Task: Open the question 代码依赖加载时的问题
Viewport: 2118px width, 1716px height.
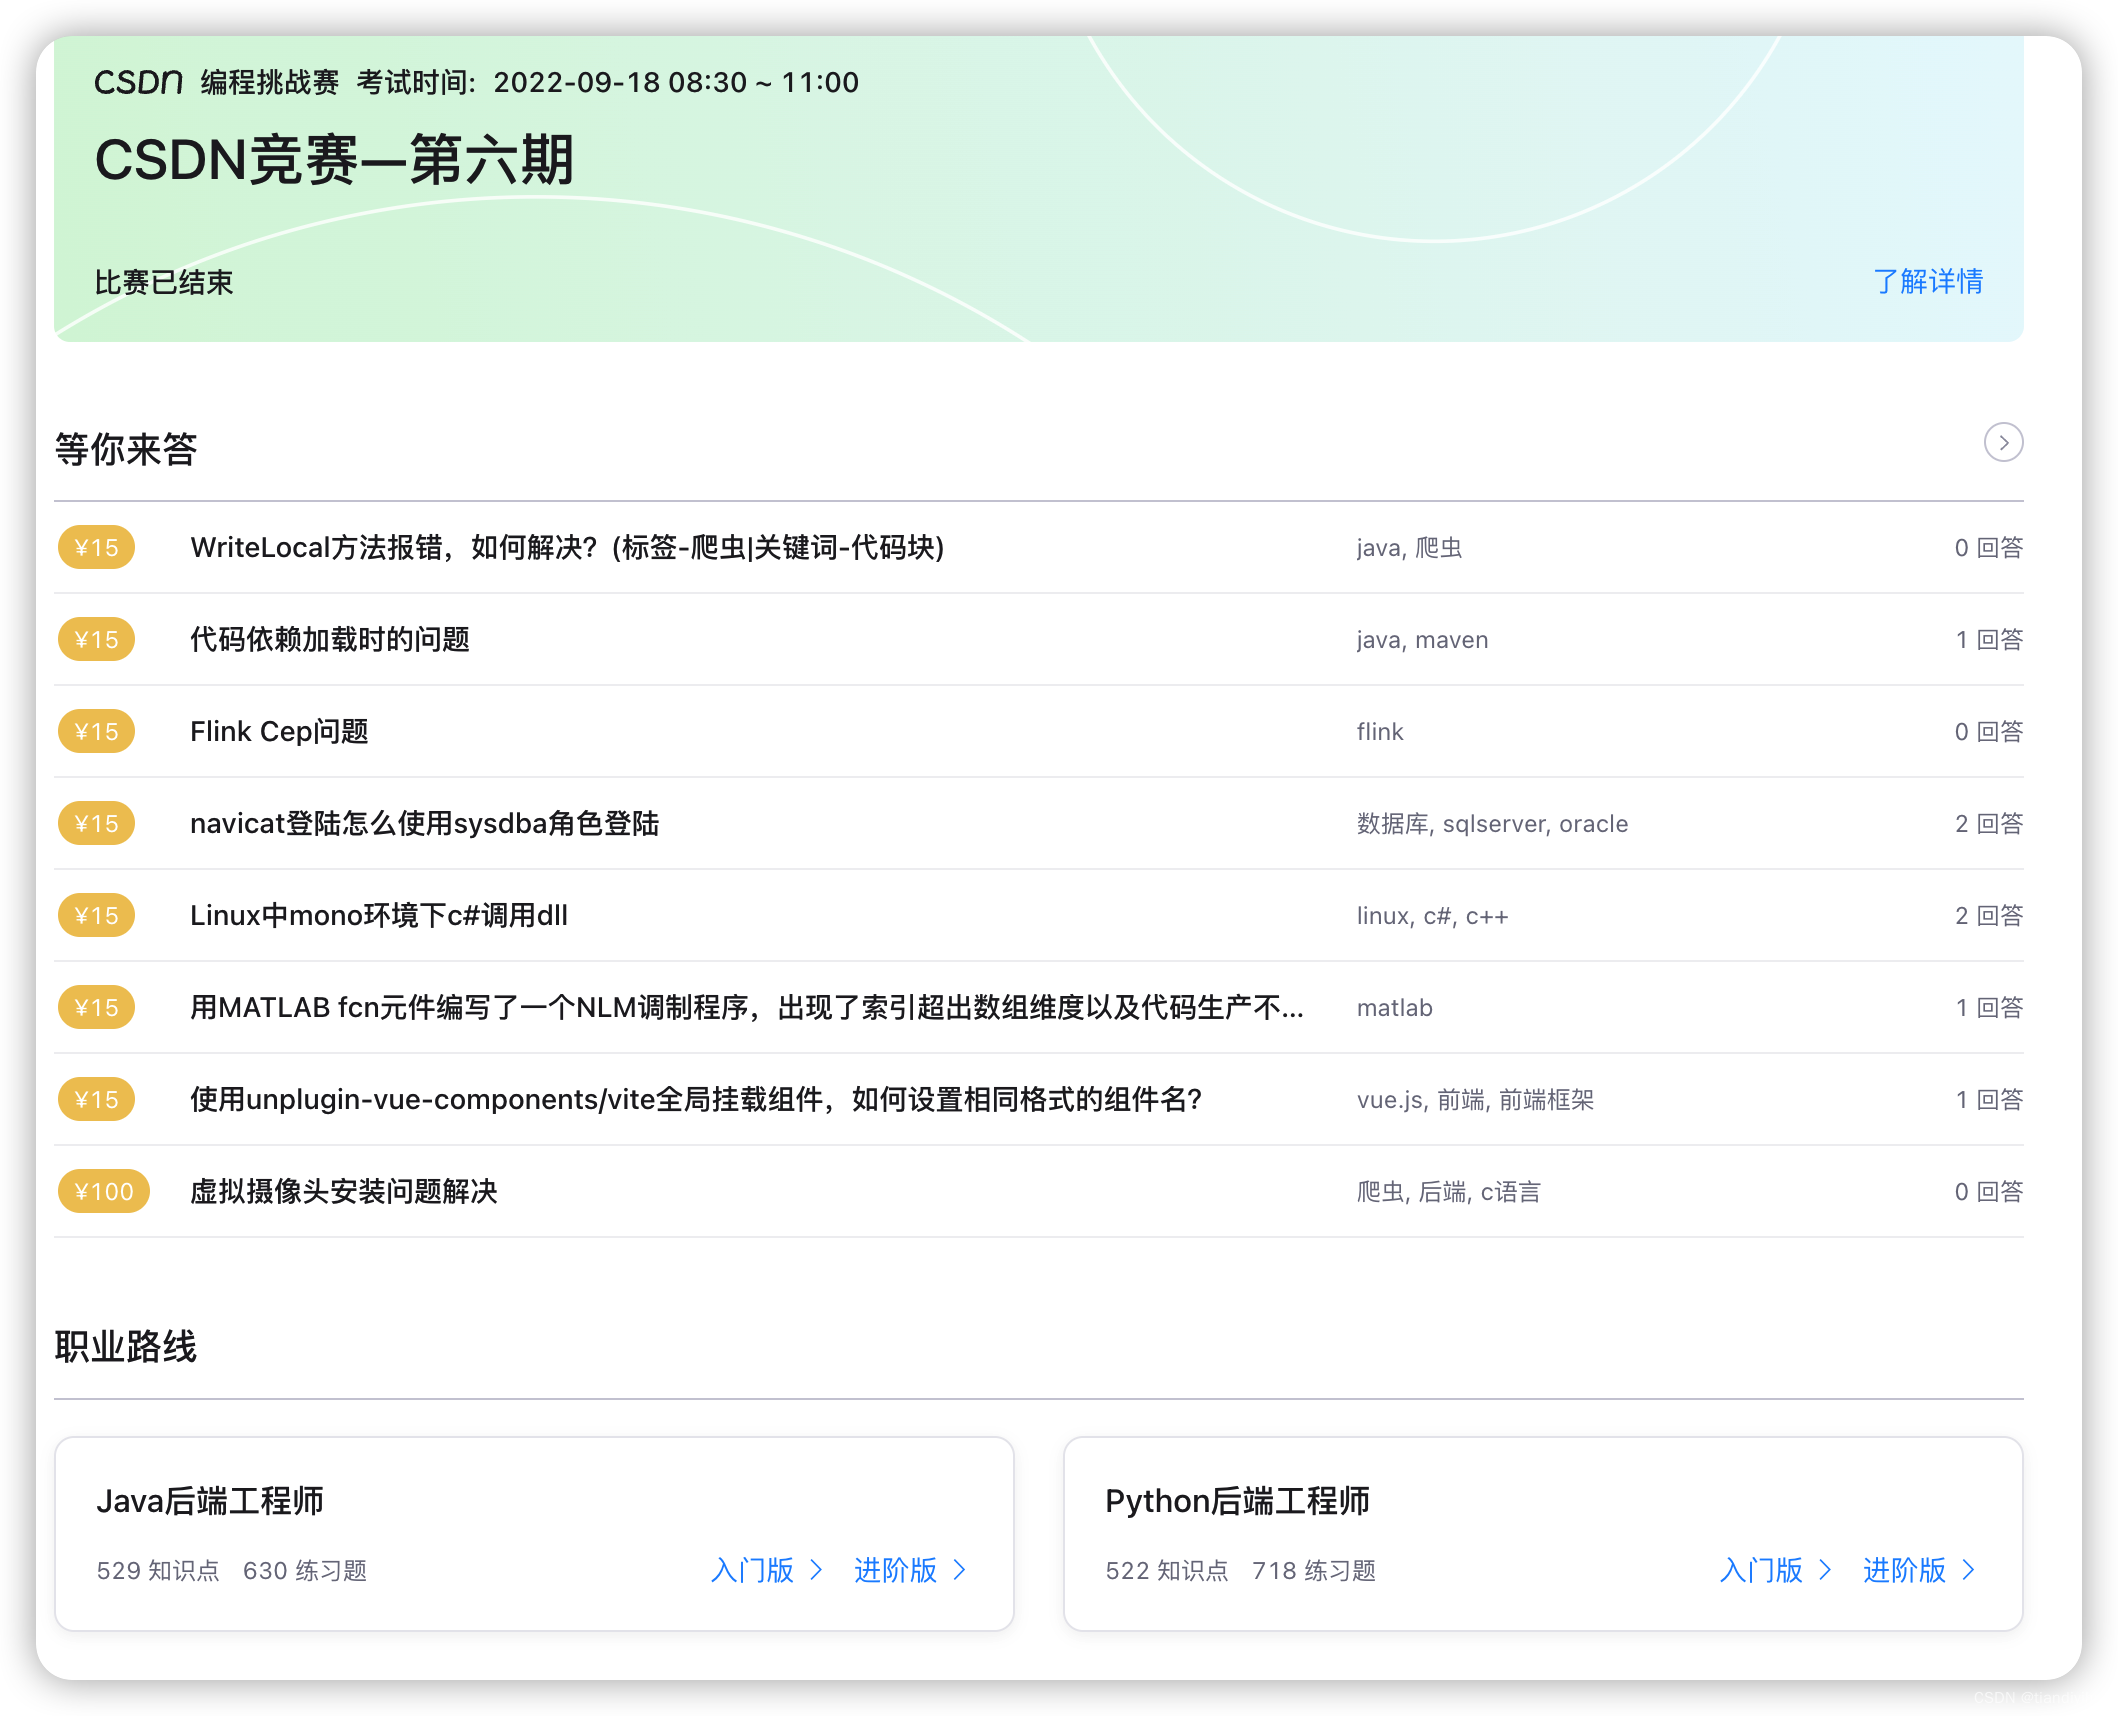Action: [333, 639]
